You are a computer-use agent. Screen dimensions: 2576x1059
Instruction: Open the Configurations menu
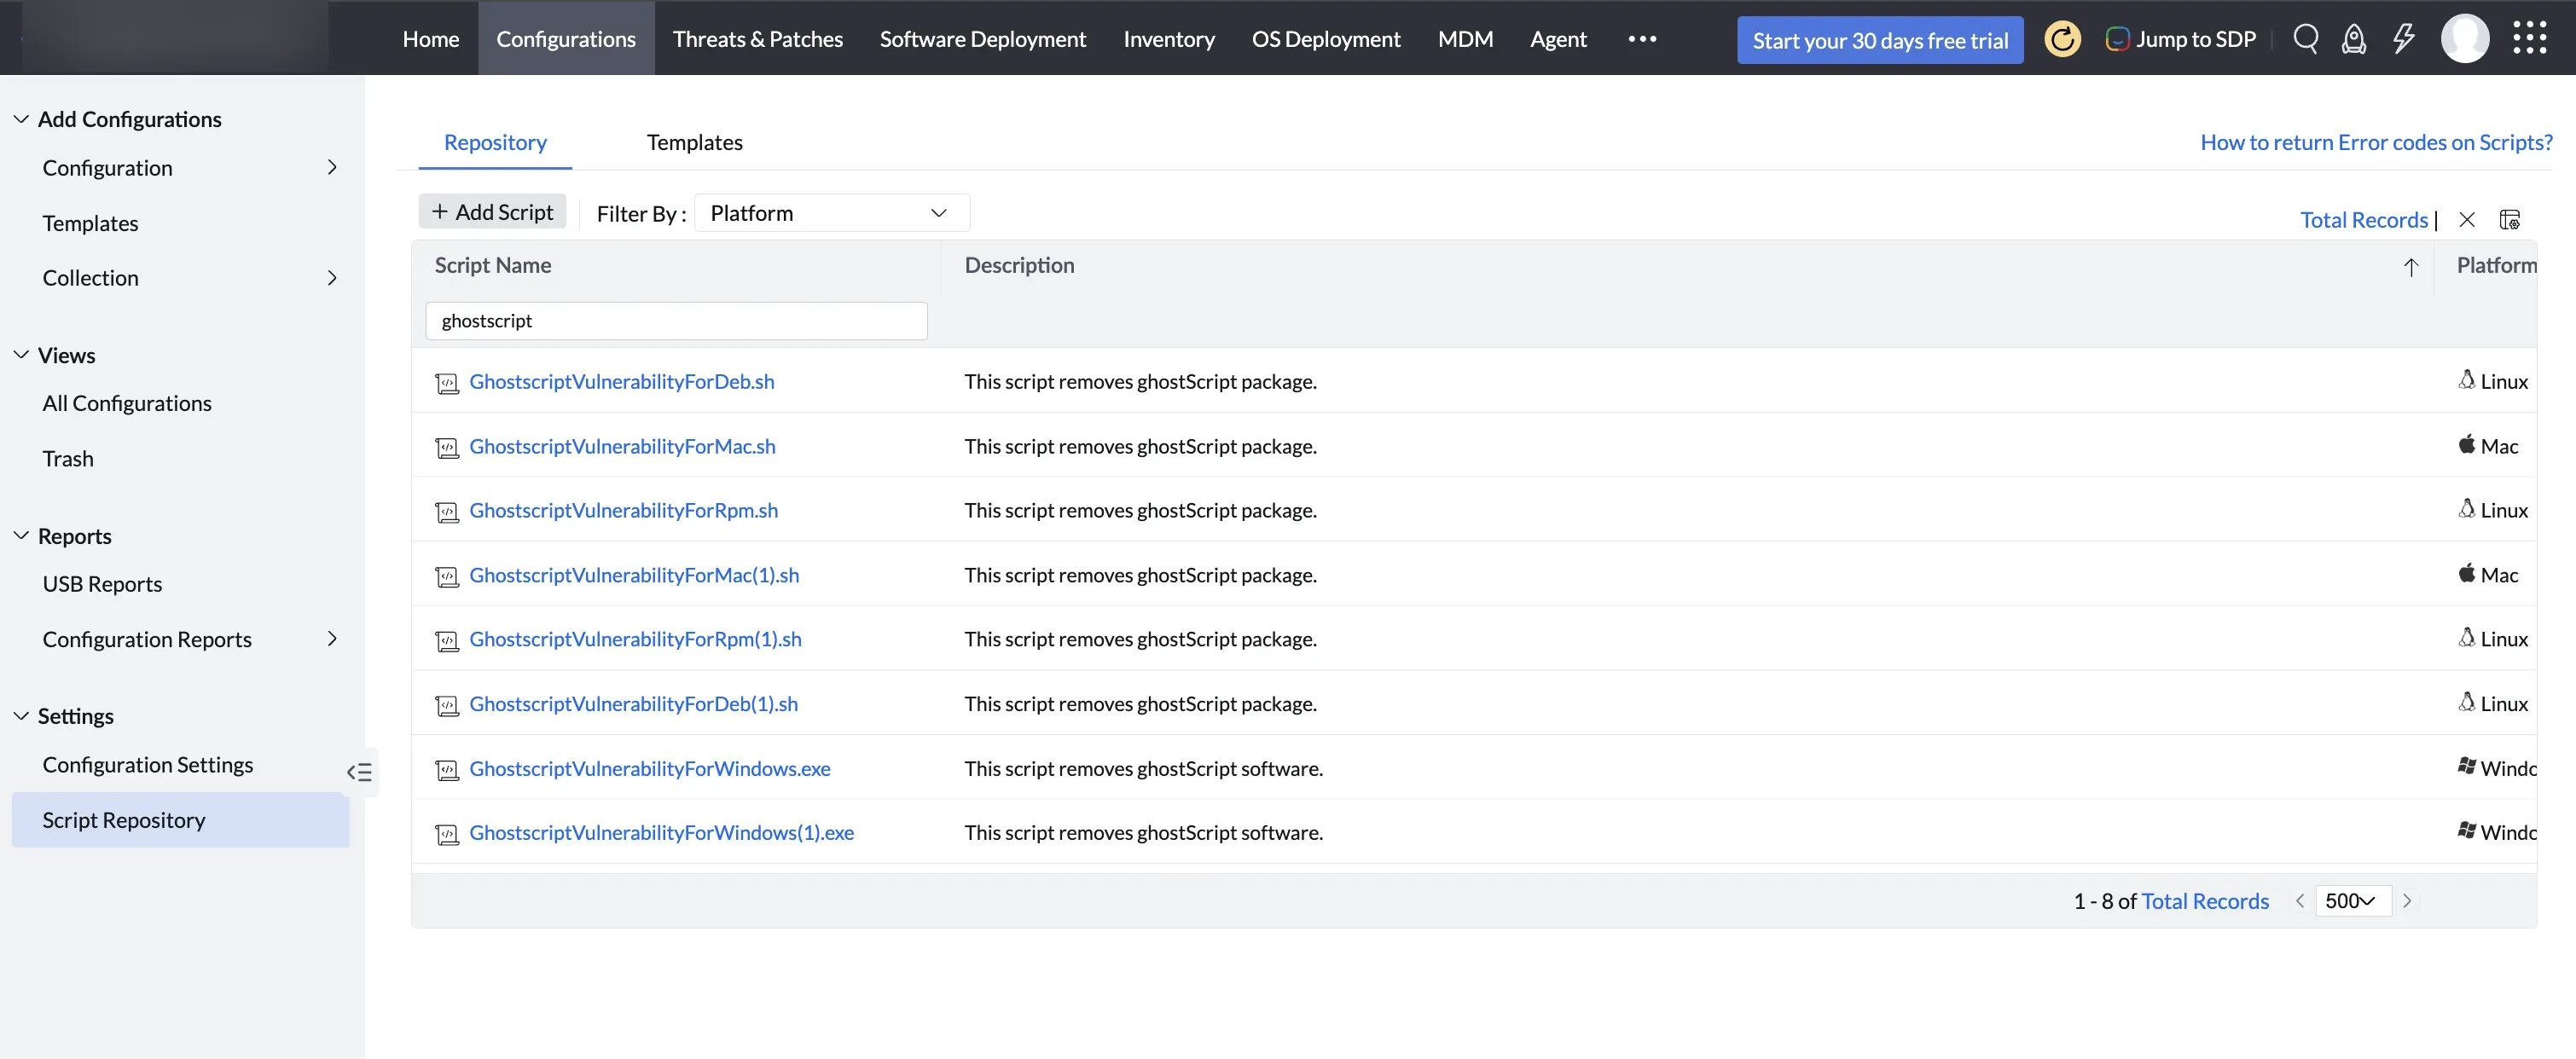tap(566, 39)
